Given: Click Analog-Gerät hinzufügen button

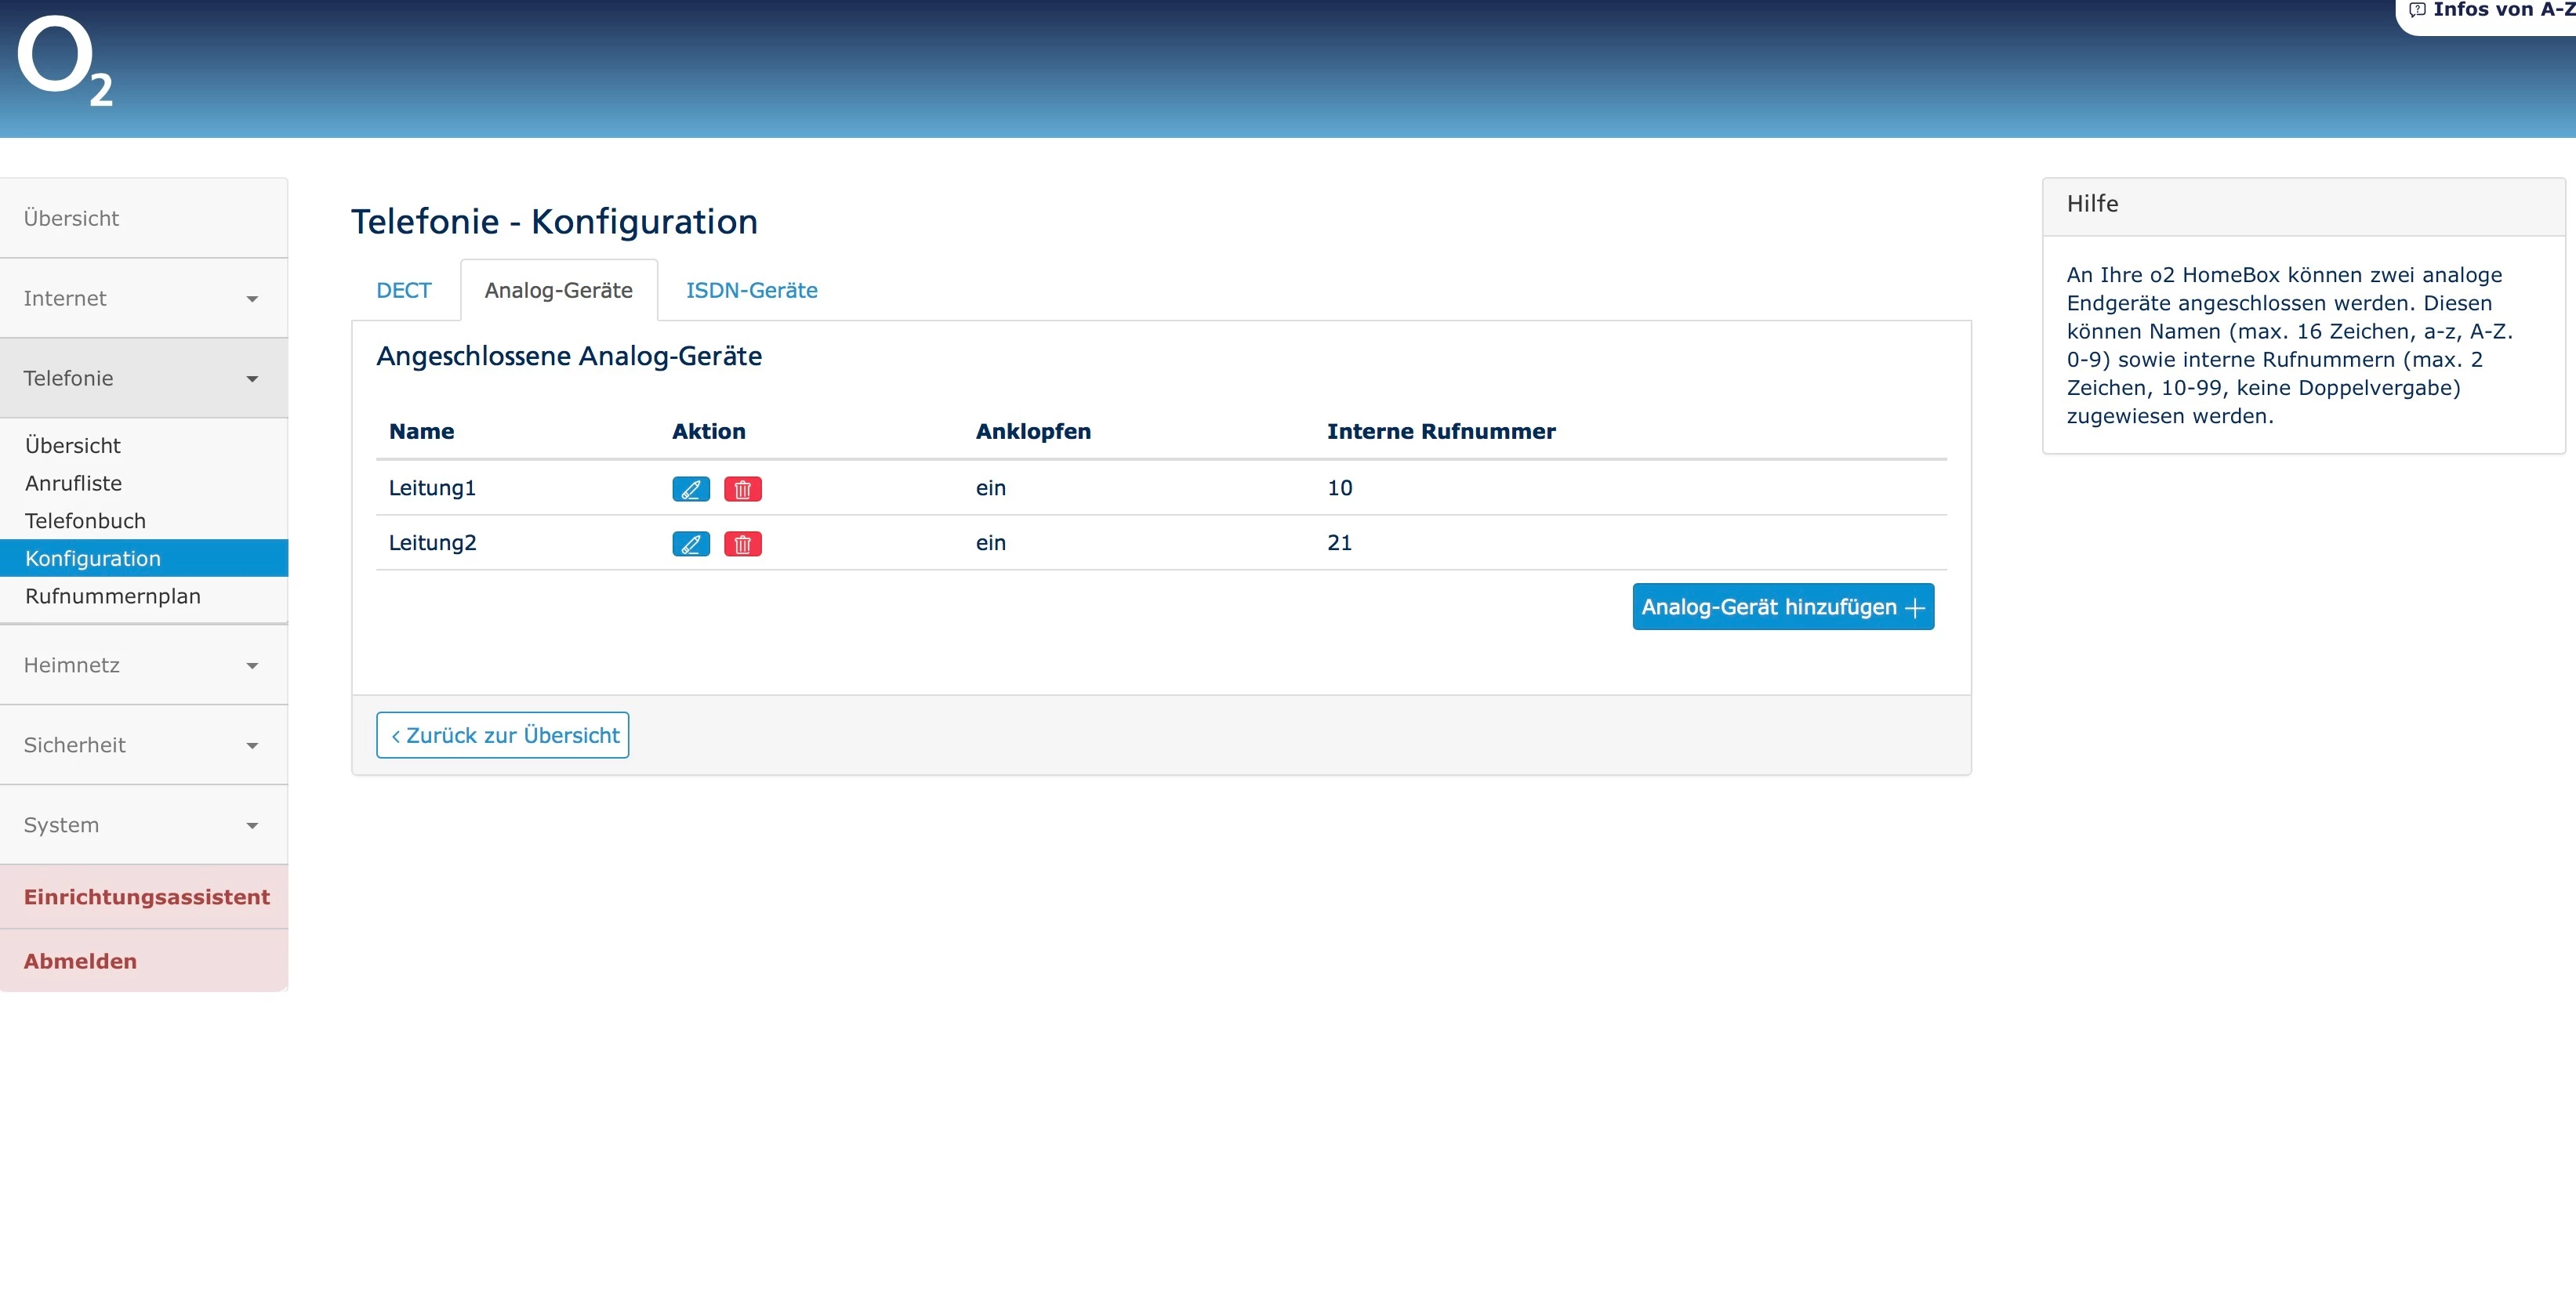Looking at the screenshot, I should 1782,607.
